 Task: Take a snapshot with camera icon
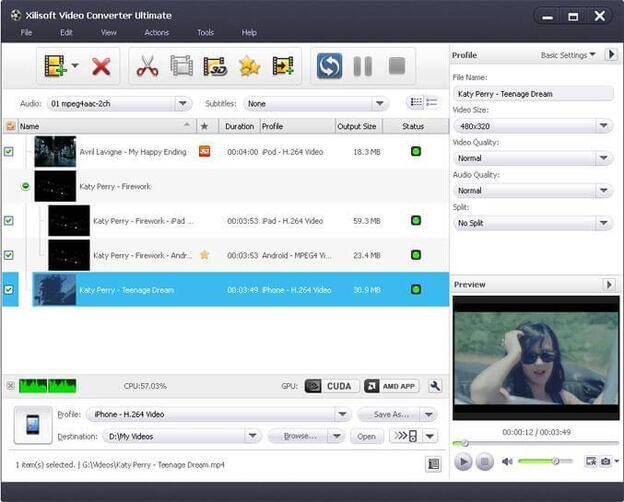(x=606, y=461)
